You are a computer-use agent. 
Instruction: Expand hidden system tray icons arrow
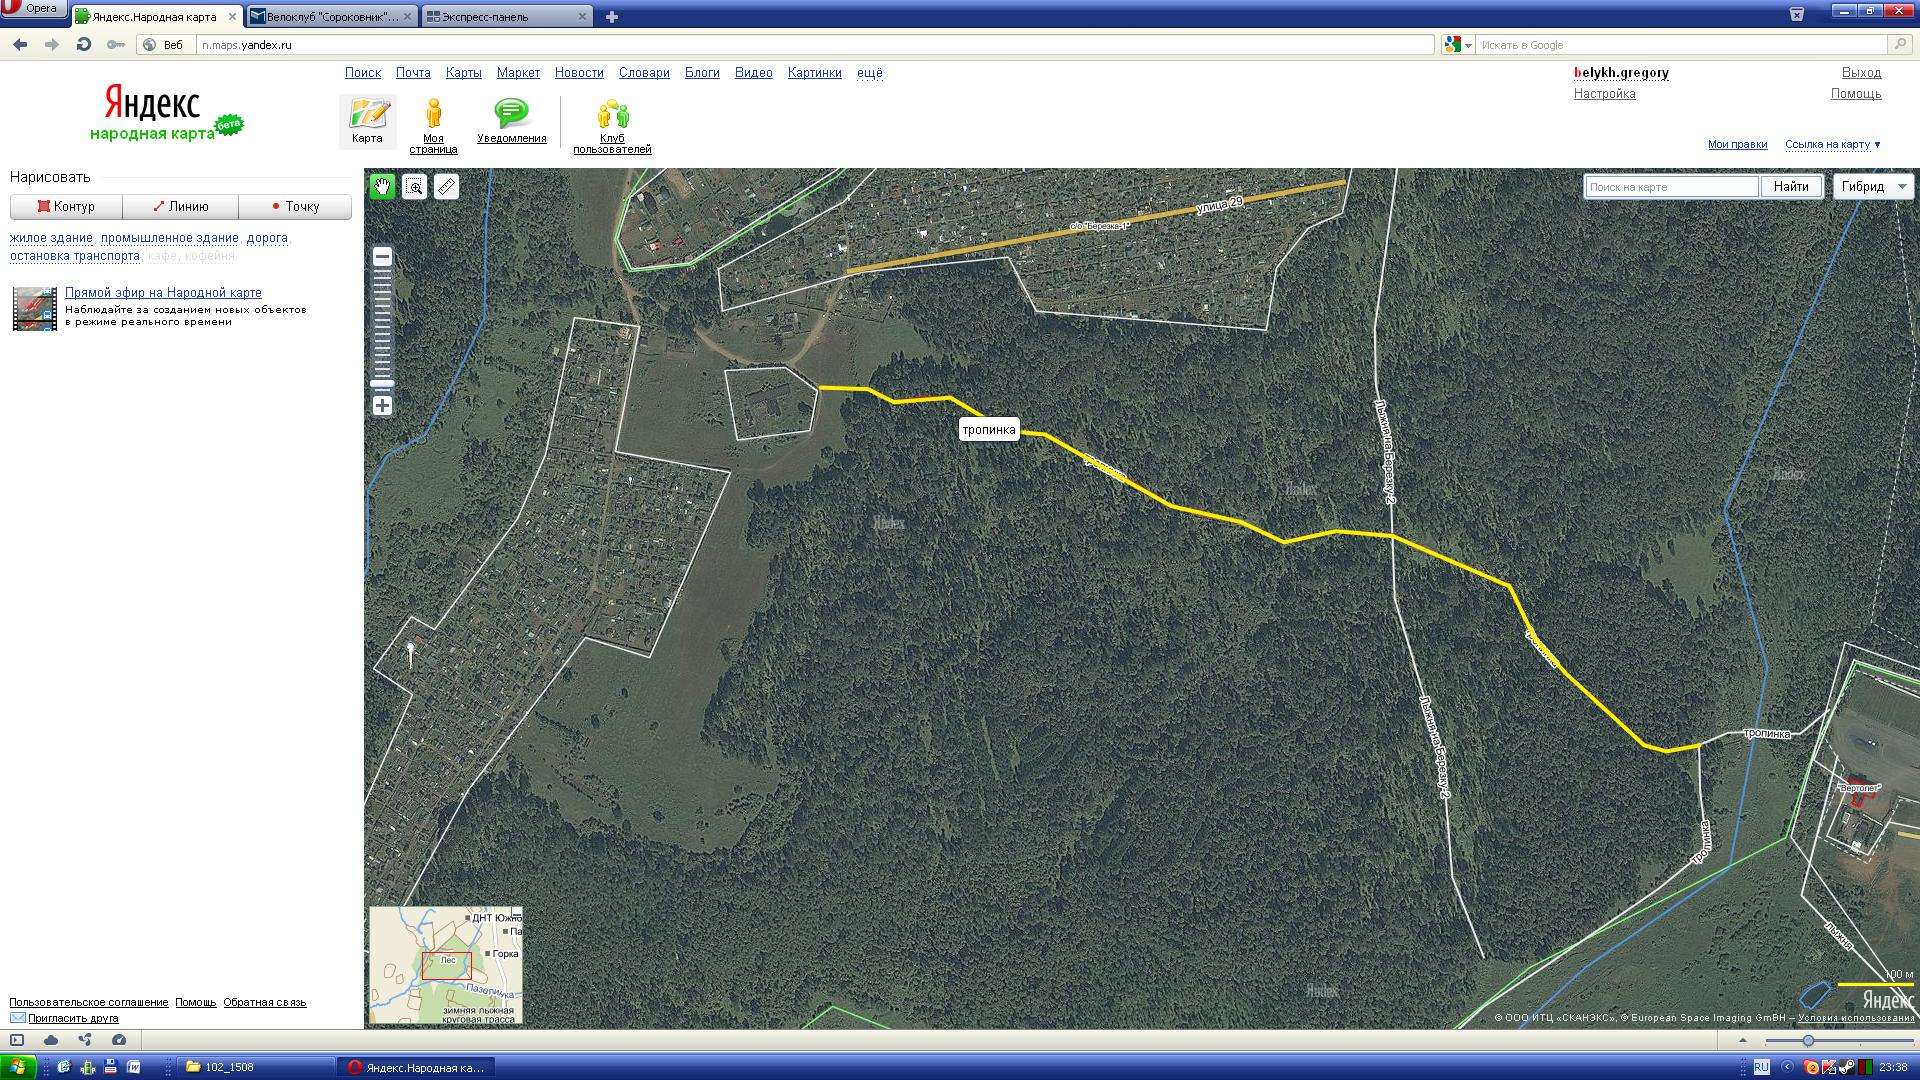1787,1067
